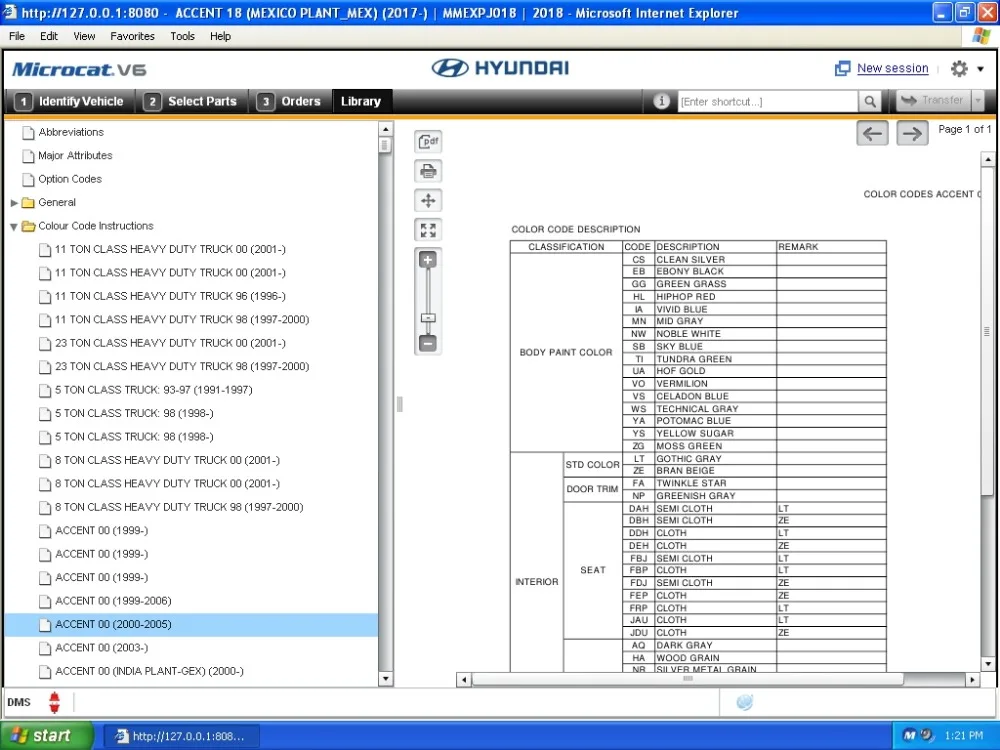Expand the General folder
Viewport: 1000px width, 750px height.
[14, 203]
